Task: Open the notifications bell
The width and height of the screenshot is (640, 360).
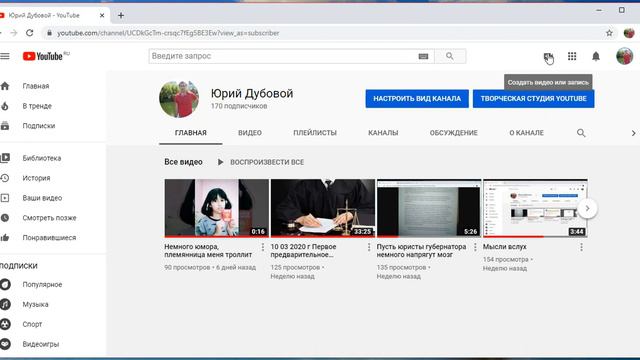Action: 596,56
